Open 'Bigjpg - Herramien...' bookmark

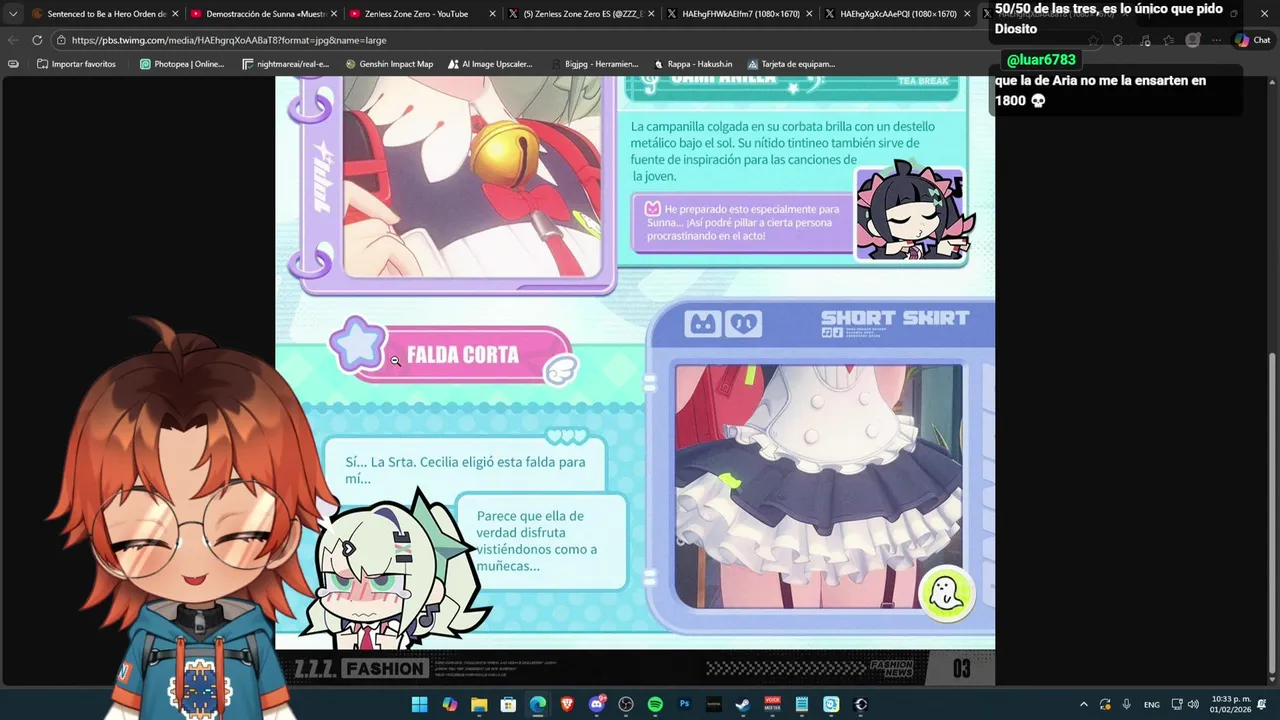(594, 64)
